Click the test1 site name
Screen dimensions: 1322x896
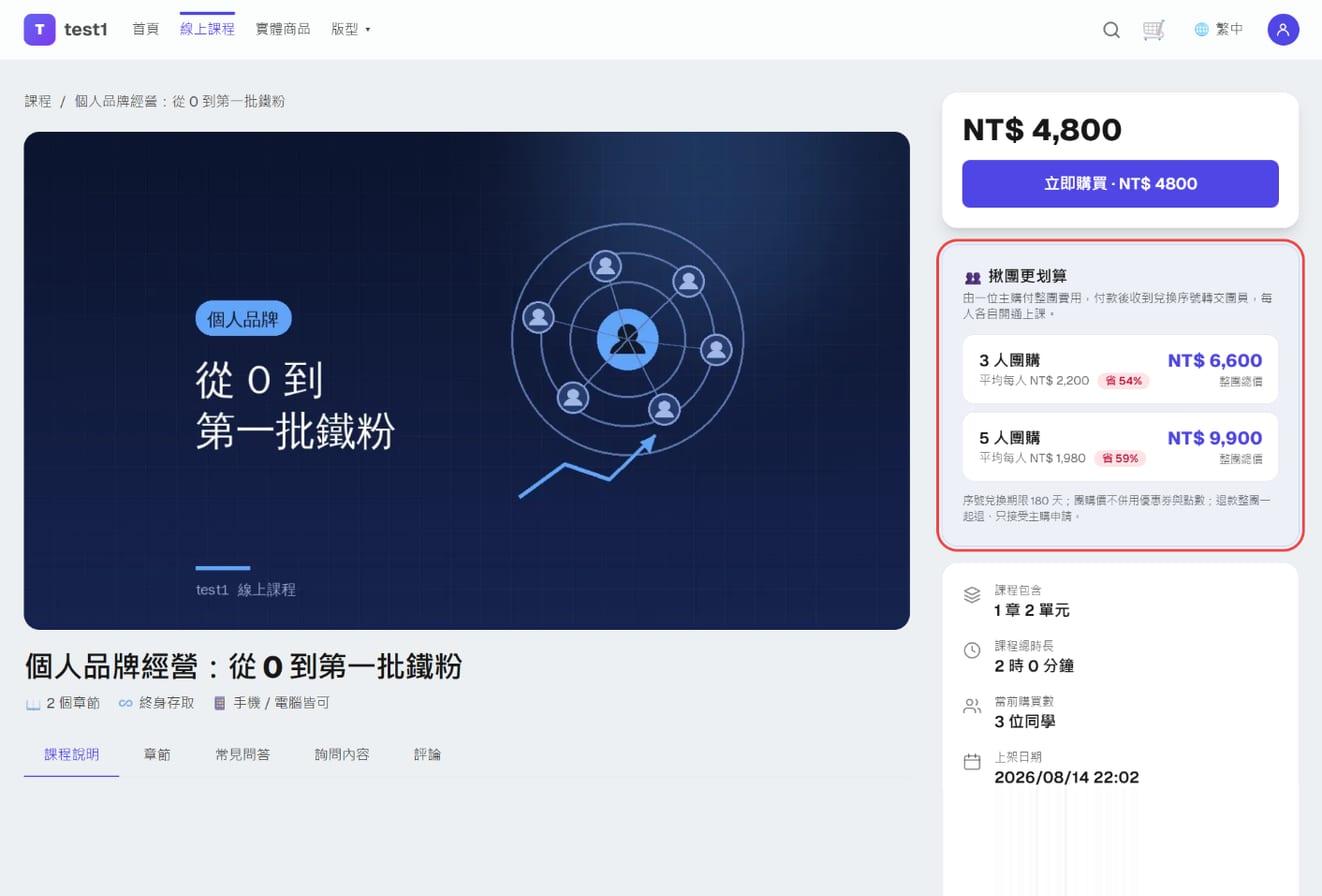coord(85,30)
